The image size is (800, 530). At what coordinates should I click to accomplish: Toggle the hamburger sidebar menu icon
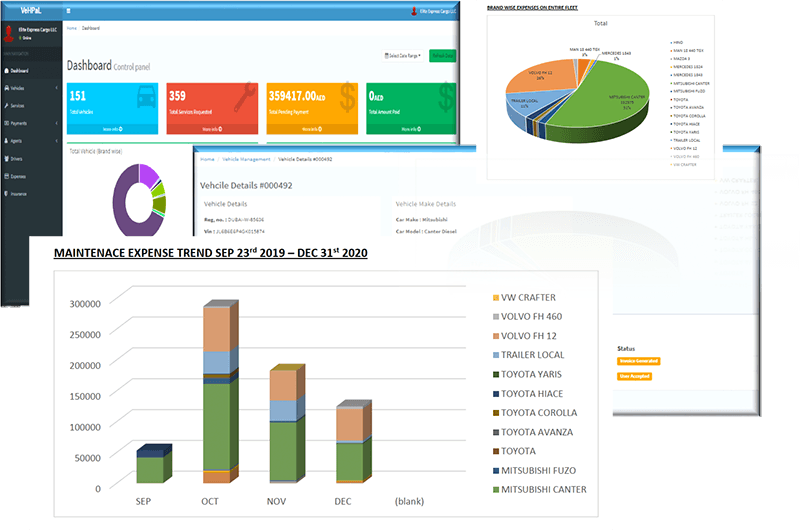[68, 11]
